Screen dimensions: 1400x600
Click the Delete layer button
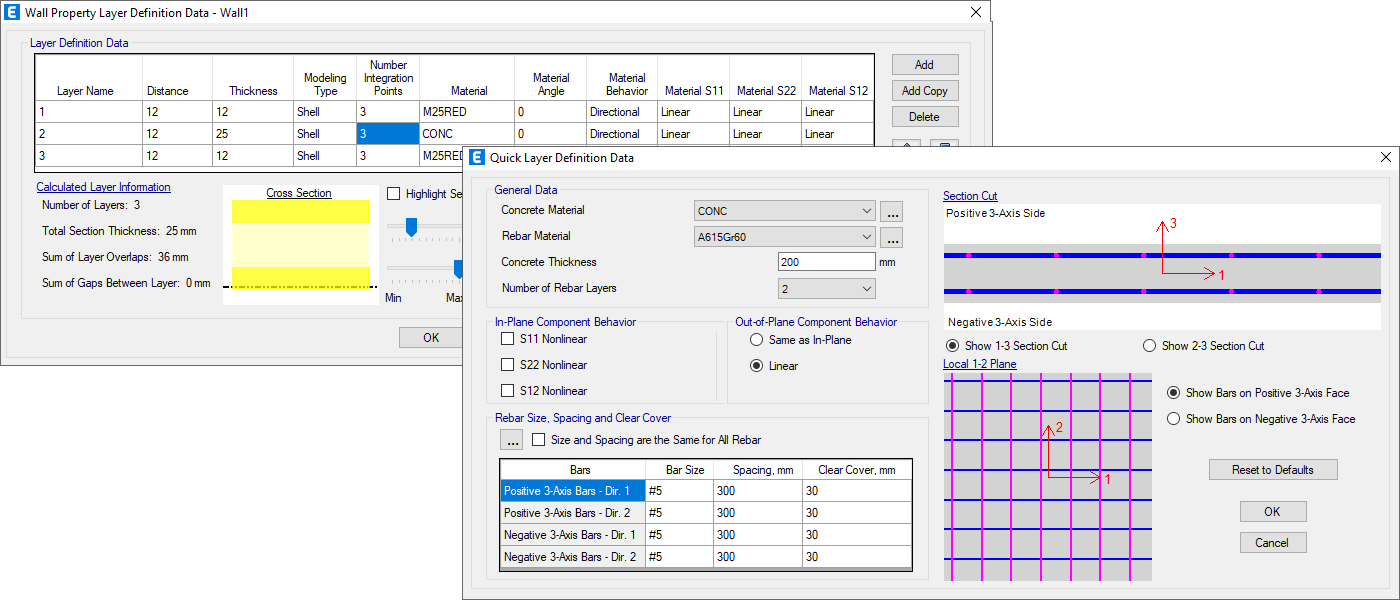tap(925, 117)
